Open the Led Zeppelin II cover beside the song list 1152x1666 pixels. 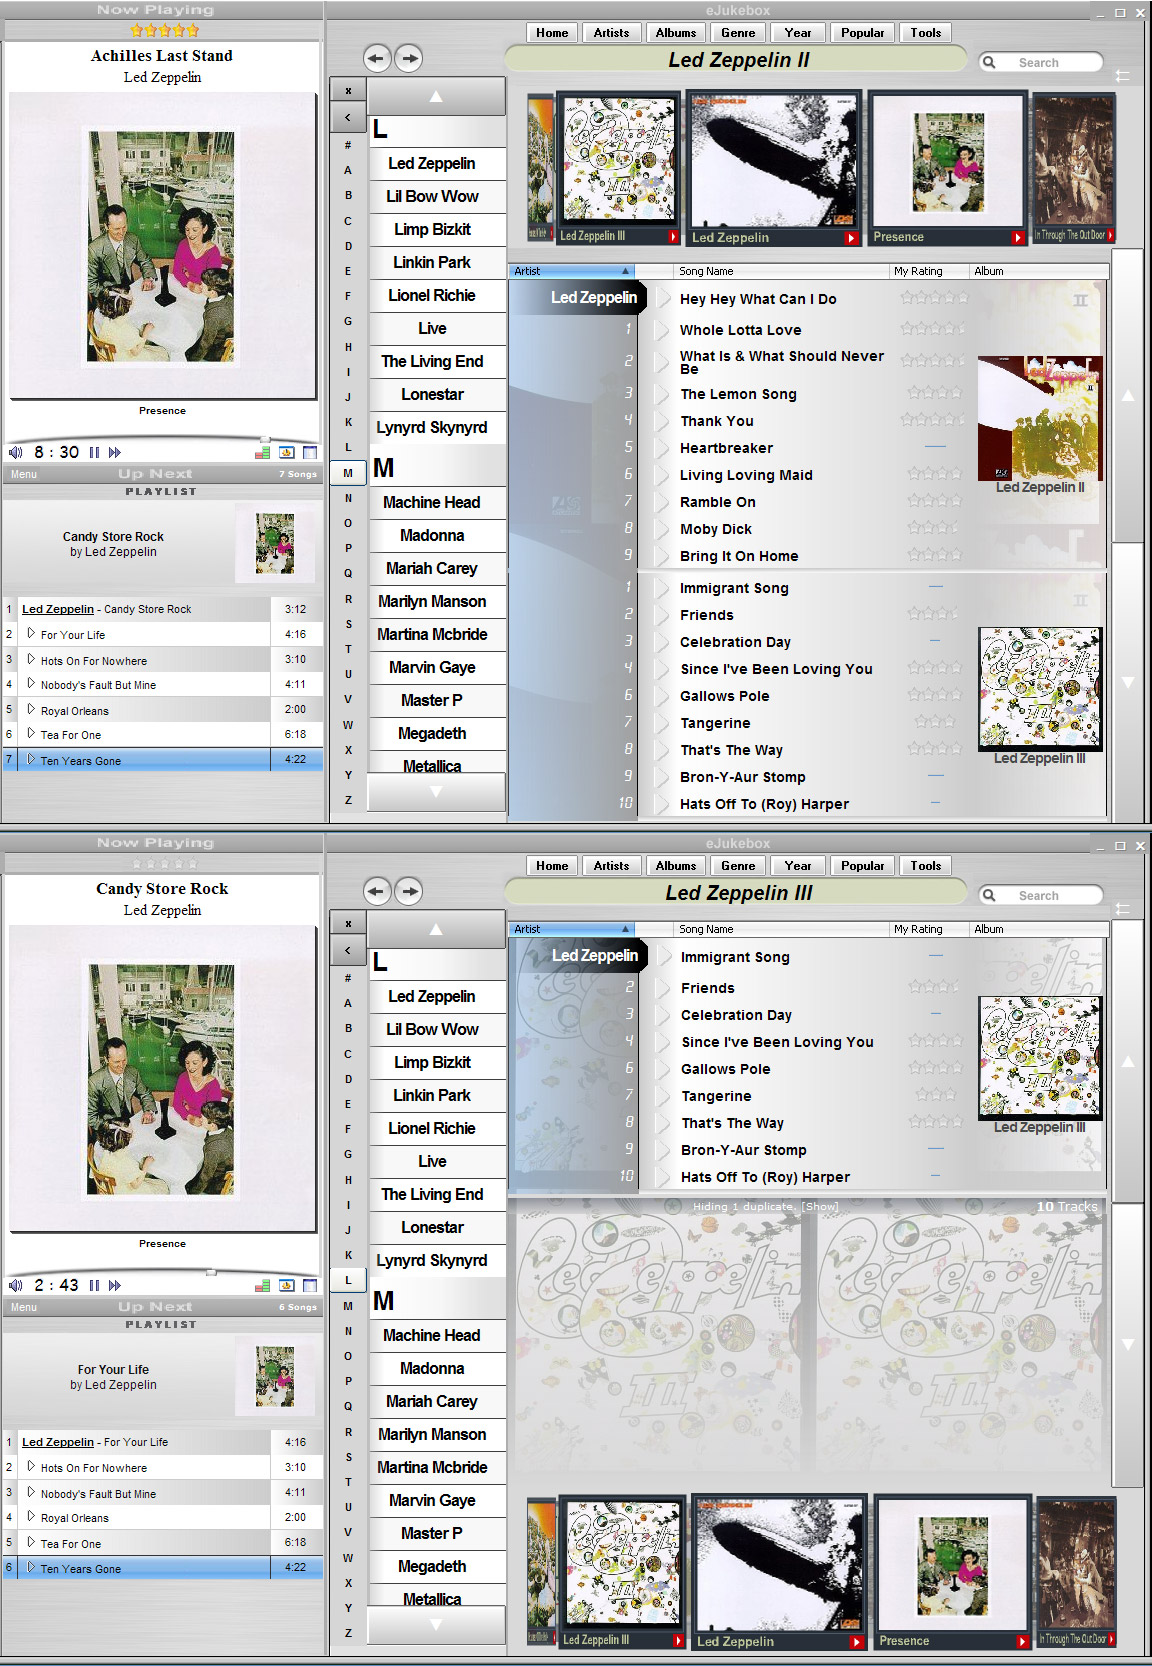pyautogui.click(x=1040, y=417)
